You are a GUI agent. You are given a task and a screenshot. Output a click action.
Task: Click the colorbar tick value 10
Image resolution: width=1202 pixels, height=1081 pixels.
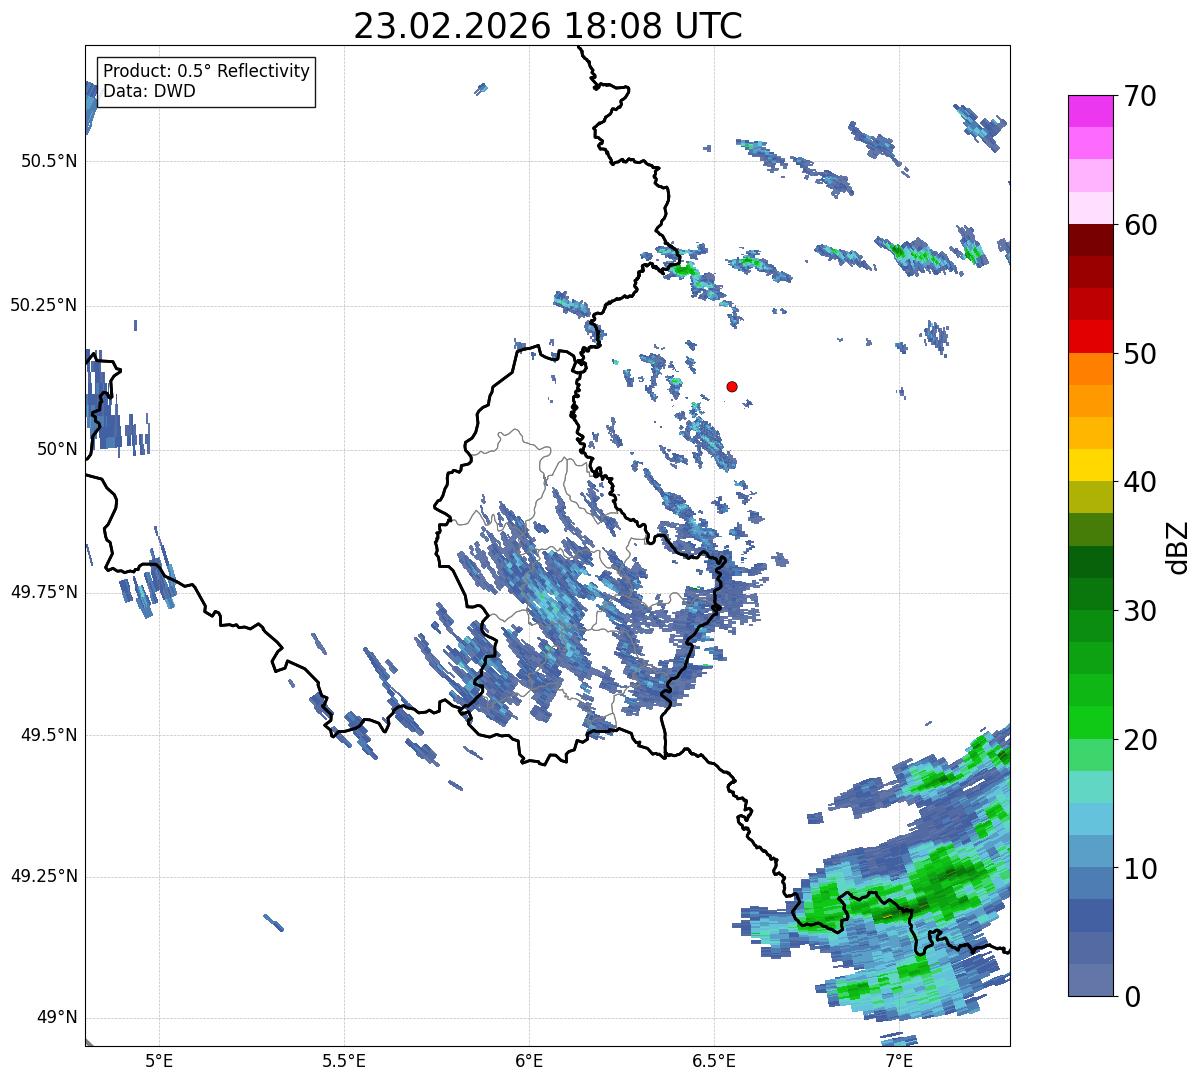point(1139,869)
